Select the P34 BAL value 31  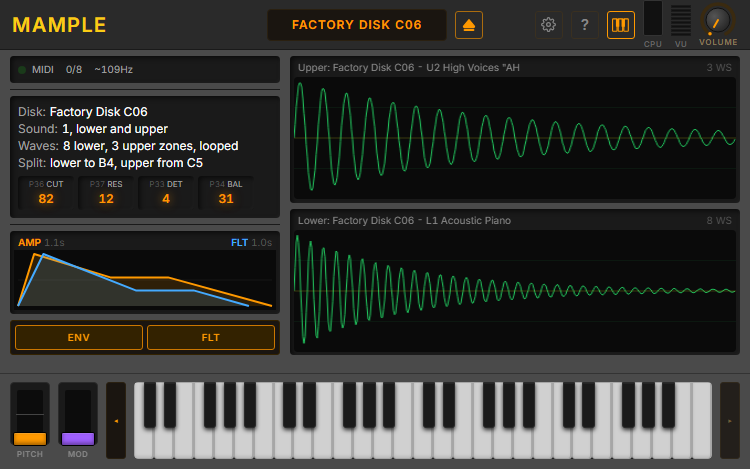pyautogui.click(x=226, y=199)
